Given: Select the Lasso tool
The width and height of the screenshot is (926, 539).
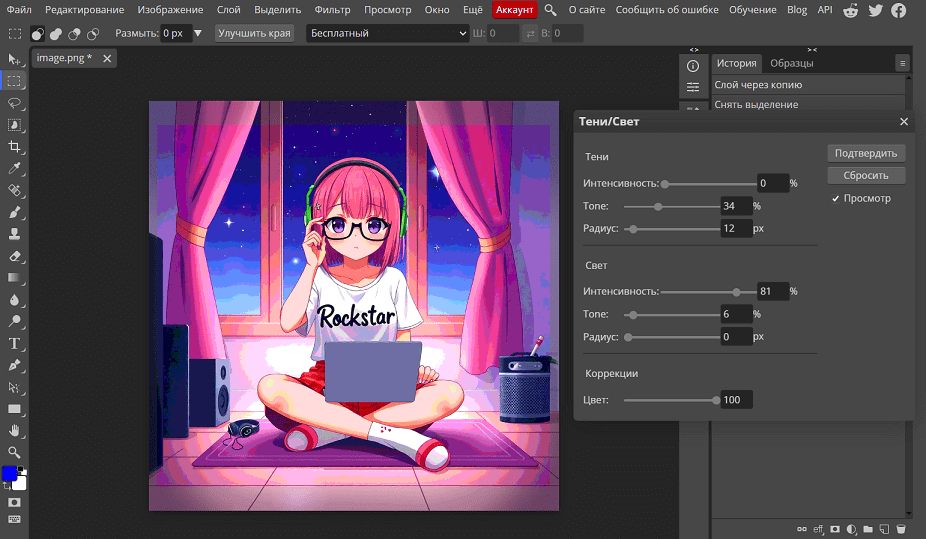Looking at the screenshot, I should point(14,103).
